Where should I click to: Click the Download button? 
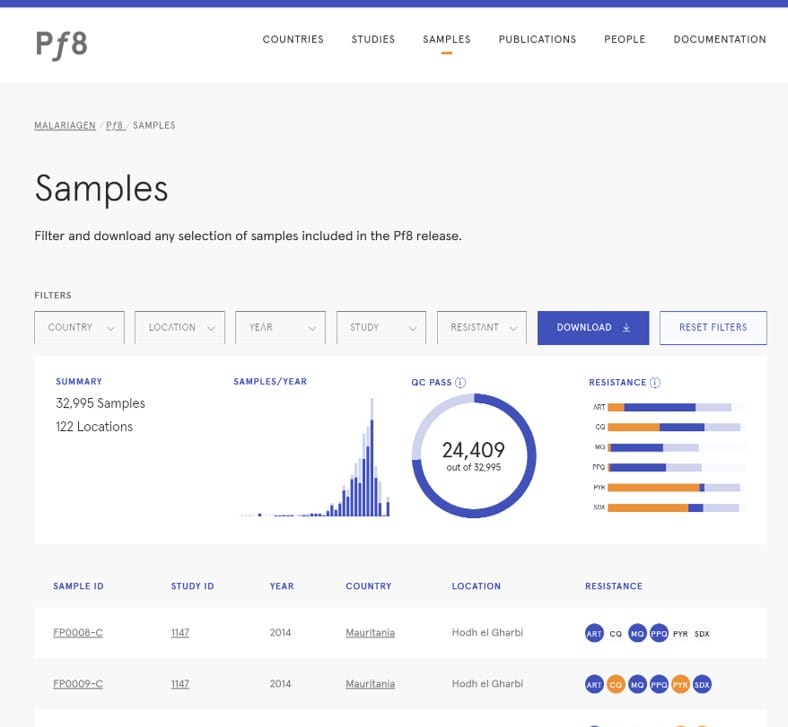pos(593,328)
